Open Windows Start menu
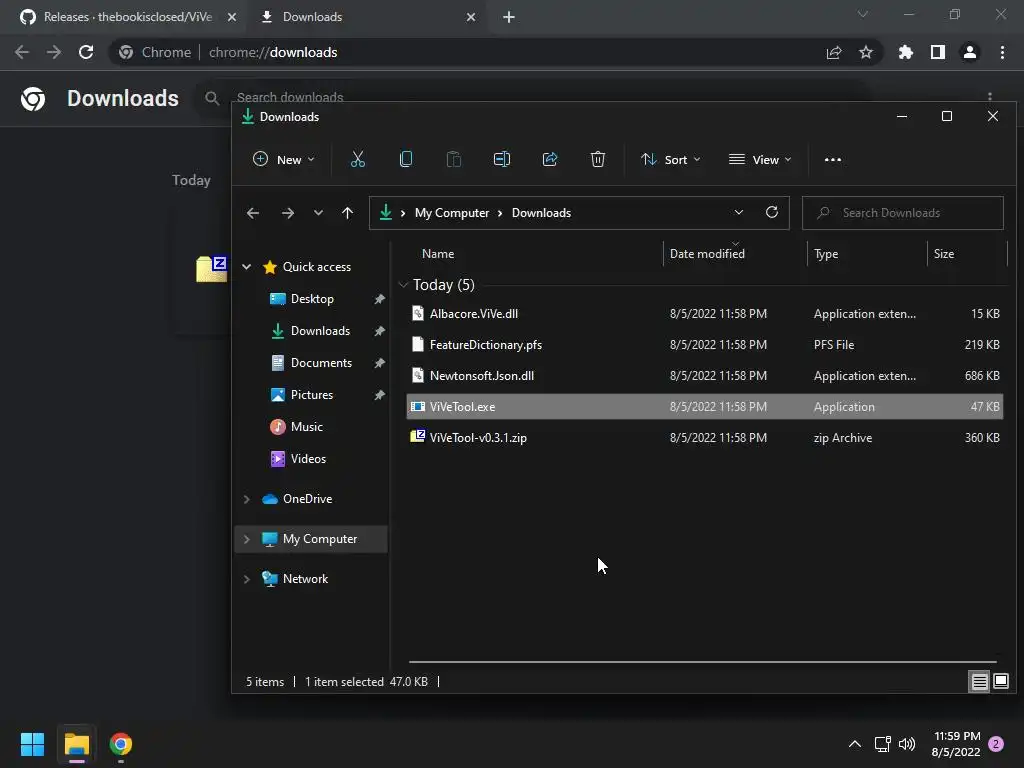This screenshot has width=1024, height=768. coord(32,744)
